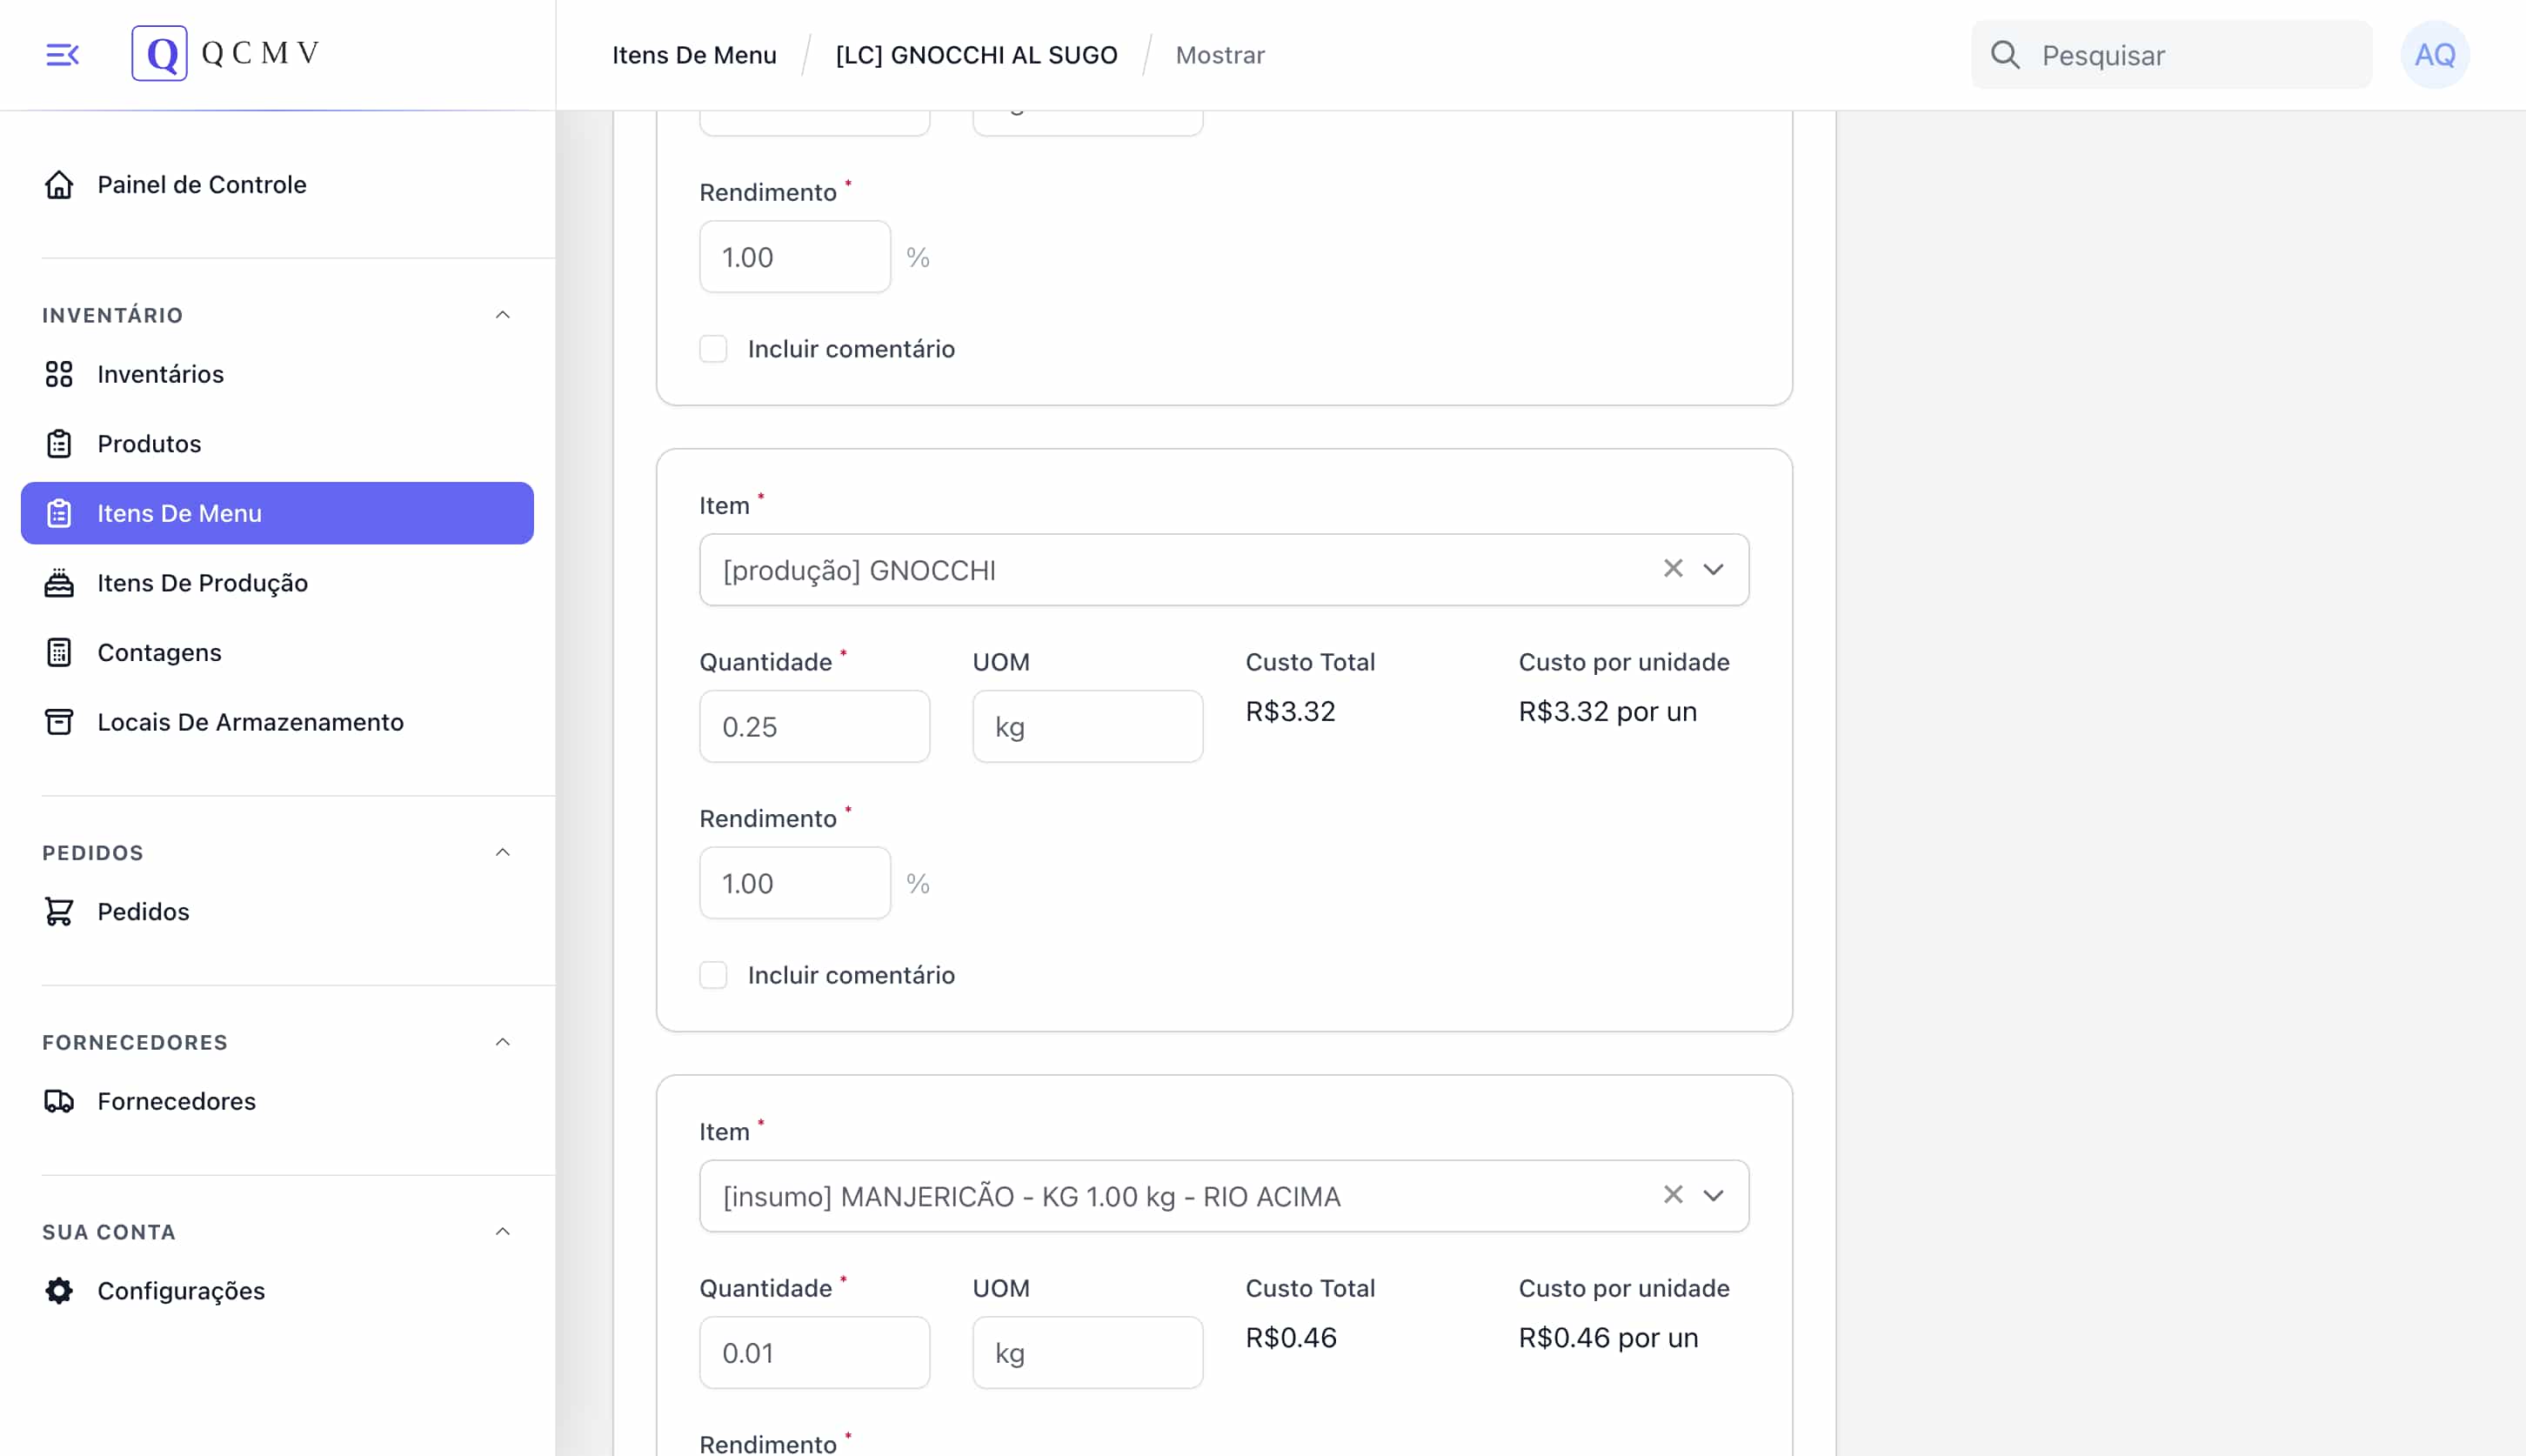This screenshot has height=1456, width=2526.
Task: Collapse the SUA CONTA section
Action: click(503, 1231)
